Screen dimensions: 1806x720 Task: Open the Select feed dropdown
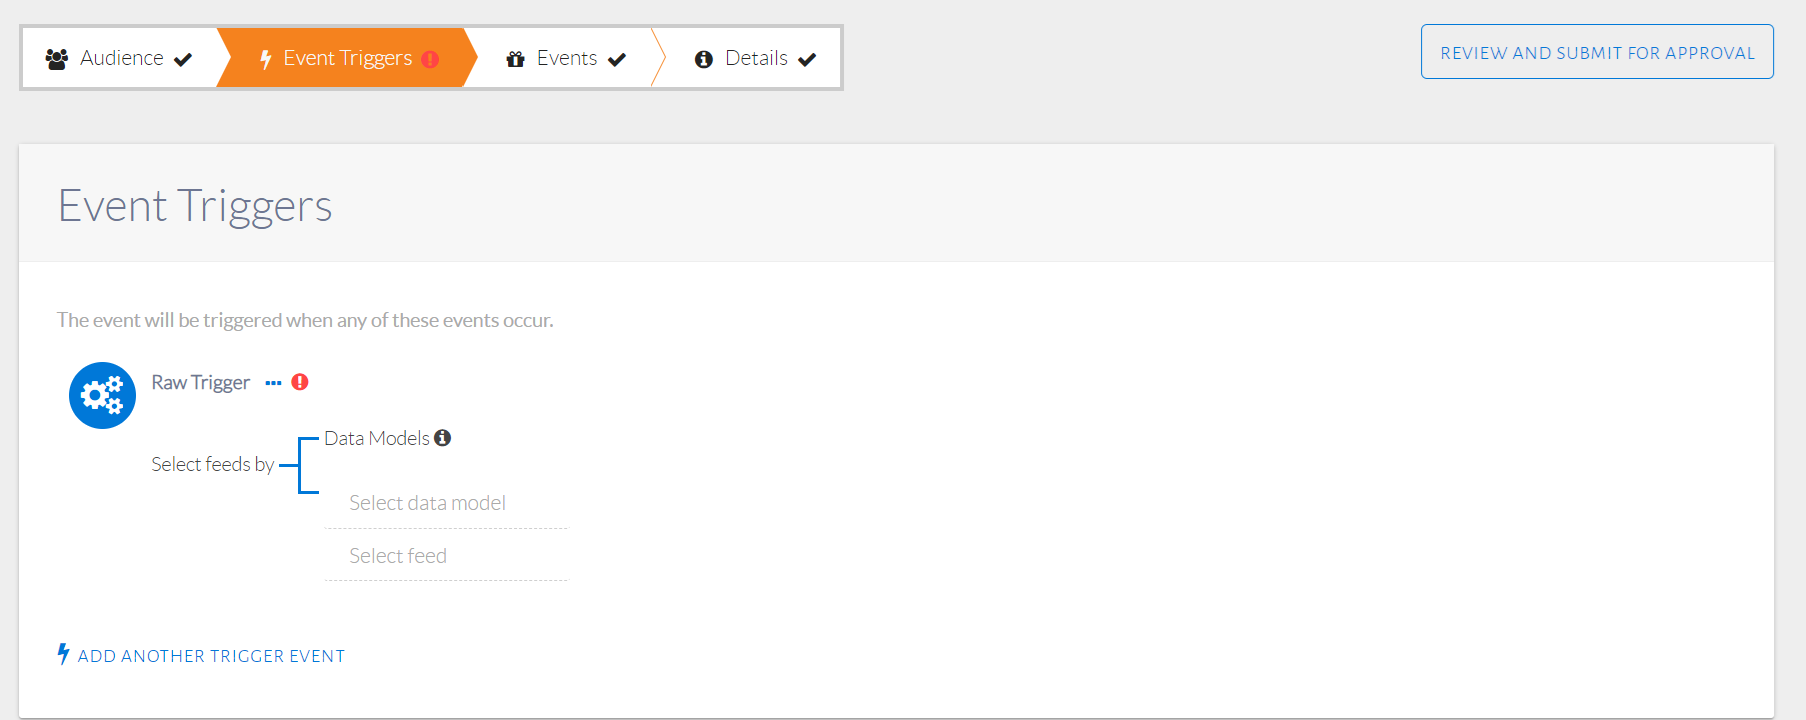point(446,556)
